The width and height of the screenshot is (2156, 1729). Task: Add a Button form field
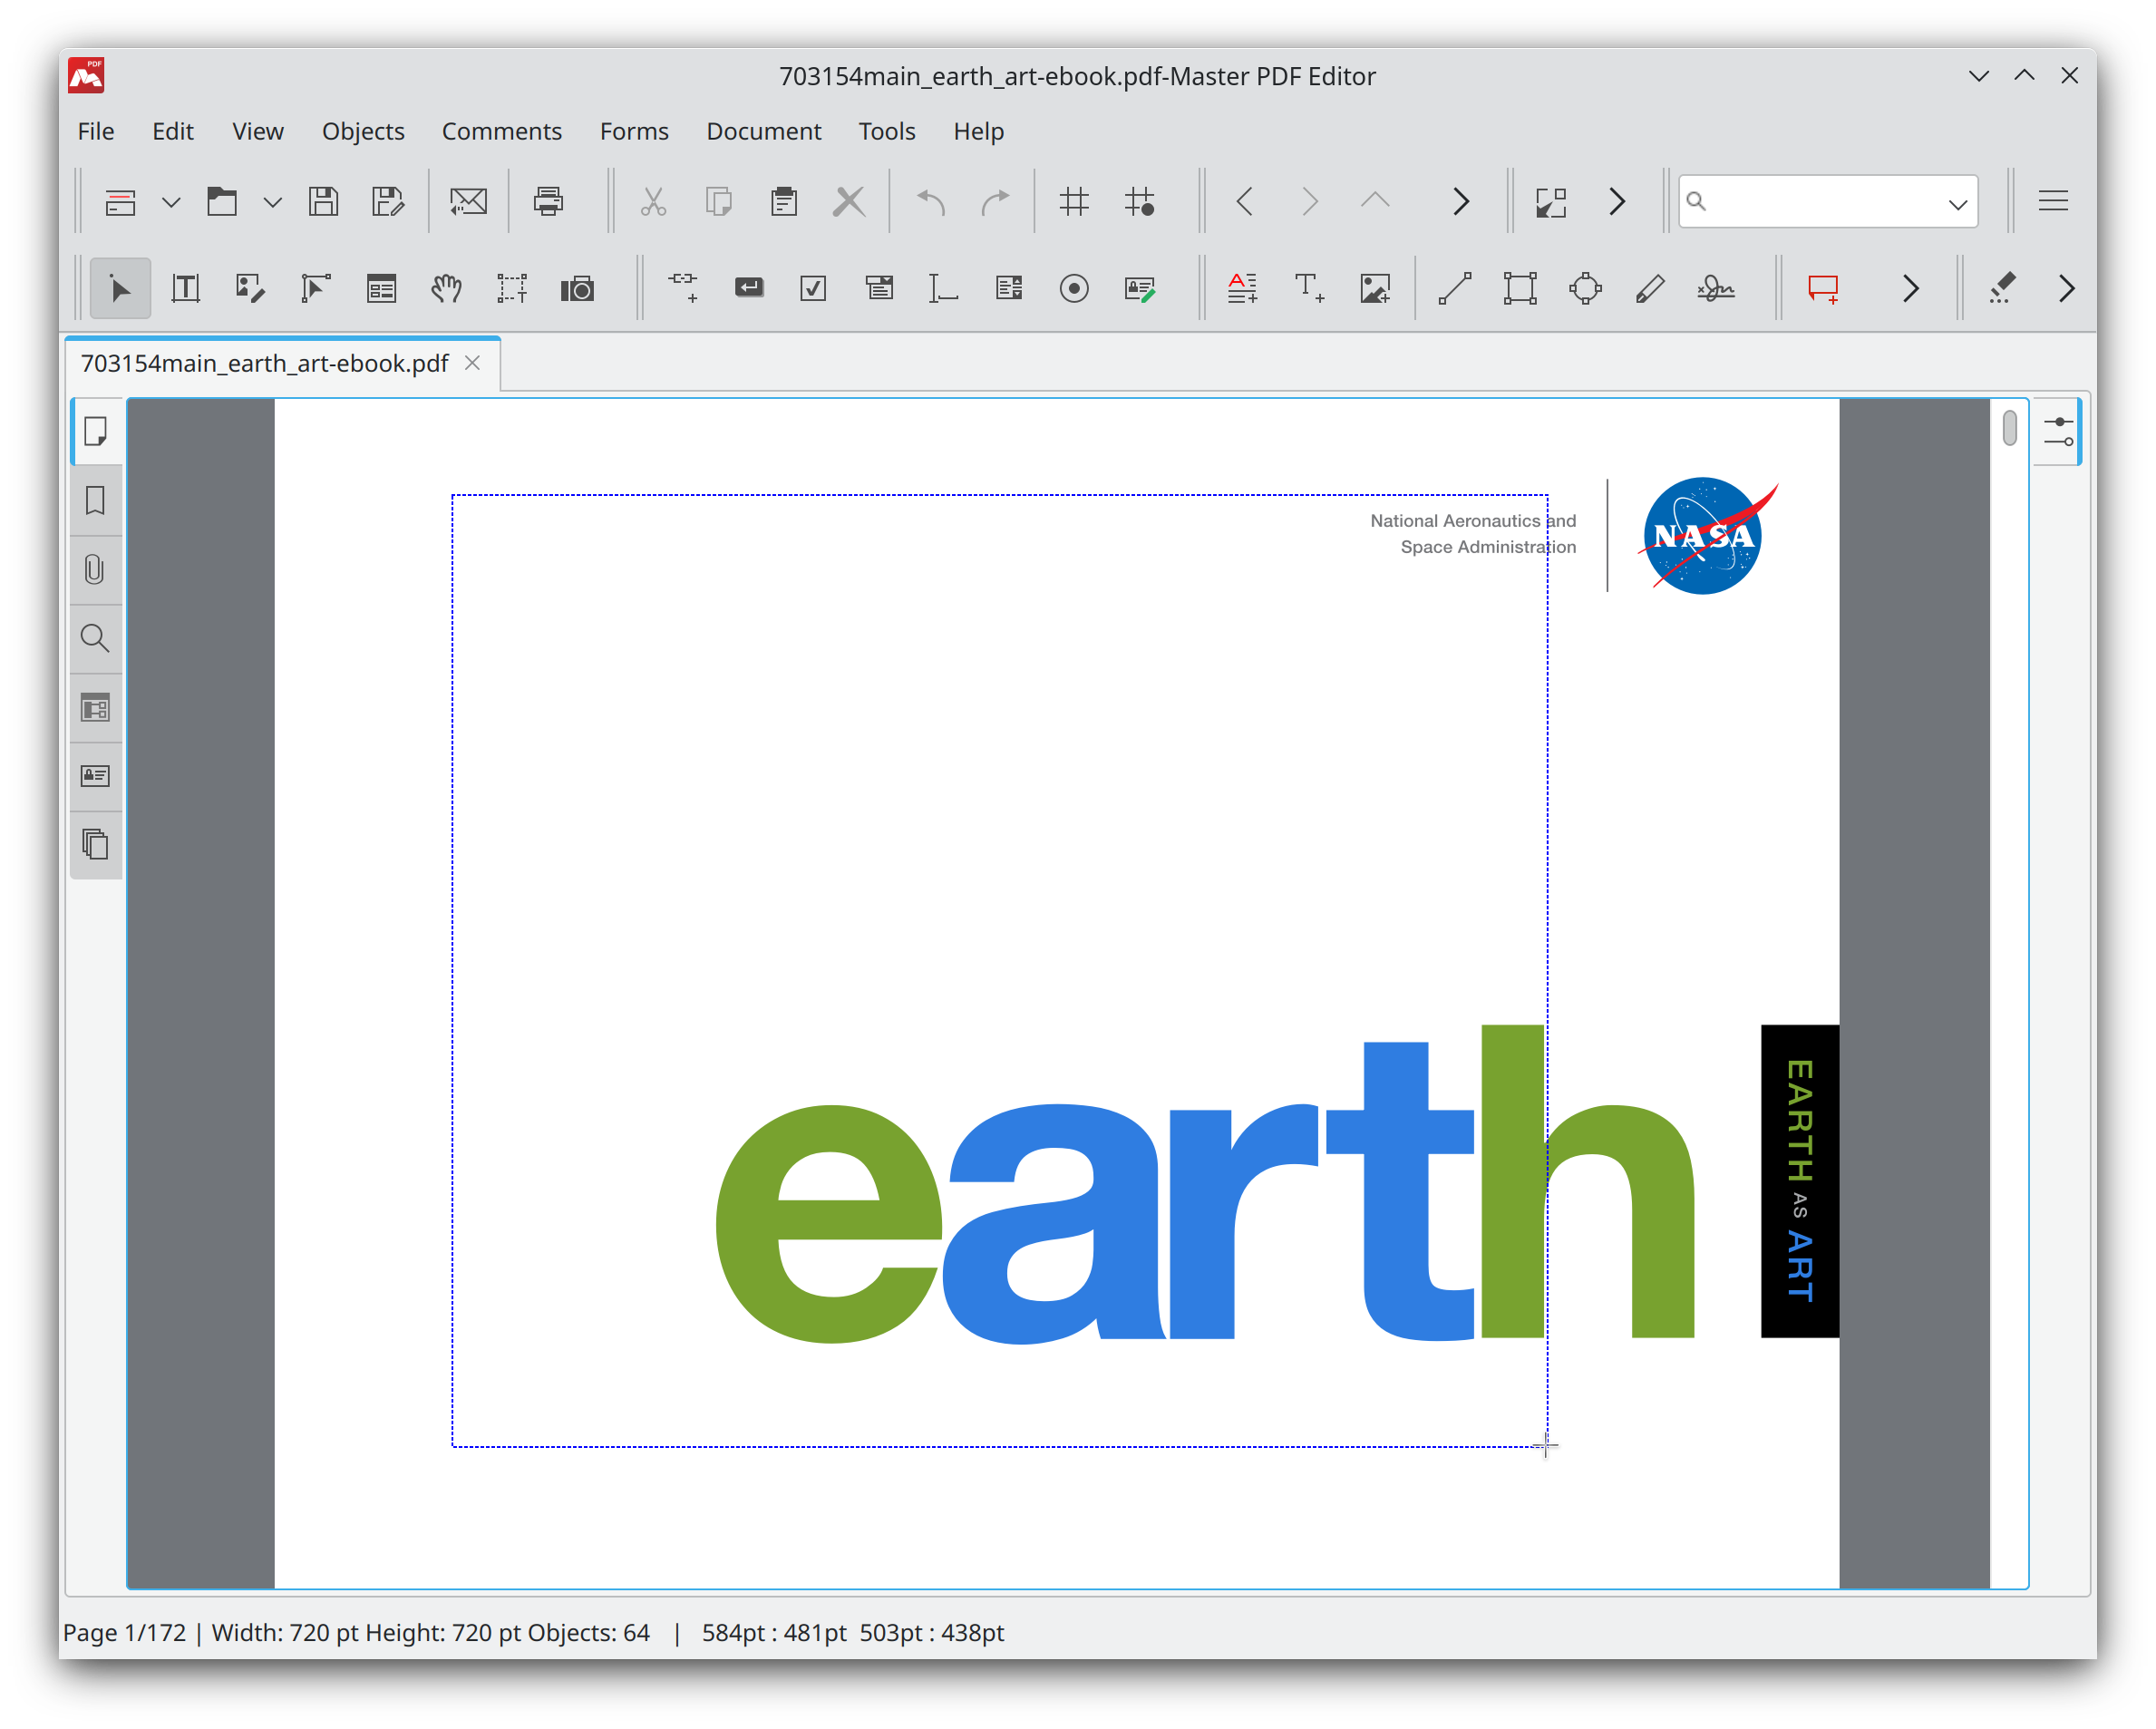pos(749,289)
